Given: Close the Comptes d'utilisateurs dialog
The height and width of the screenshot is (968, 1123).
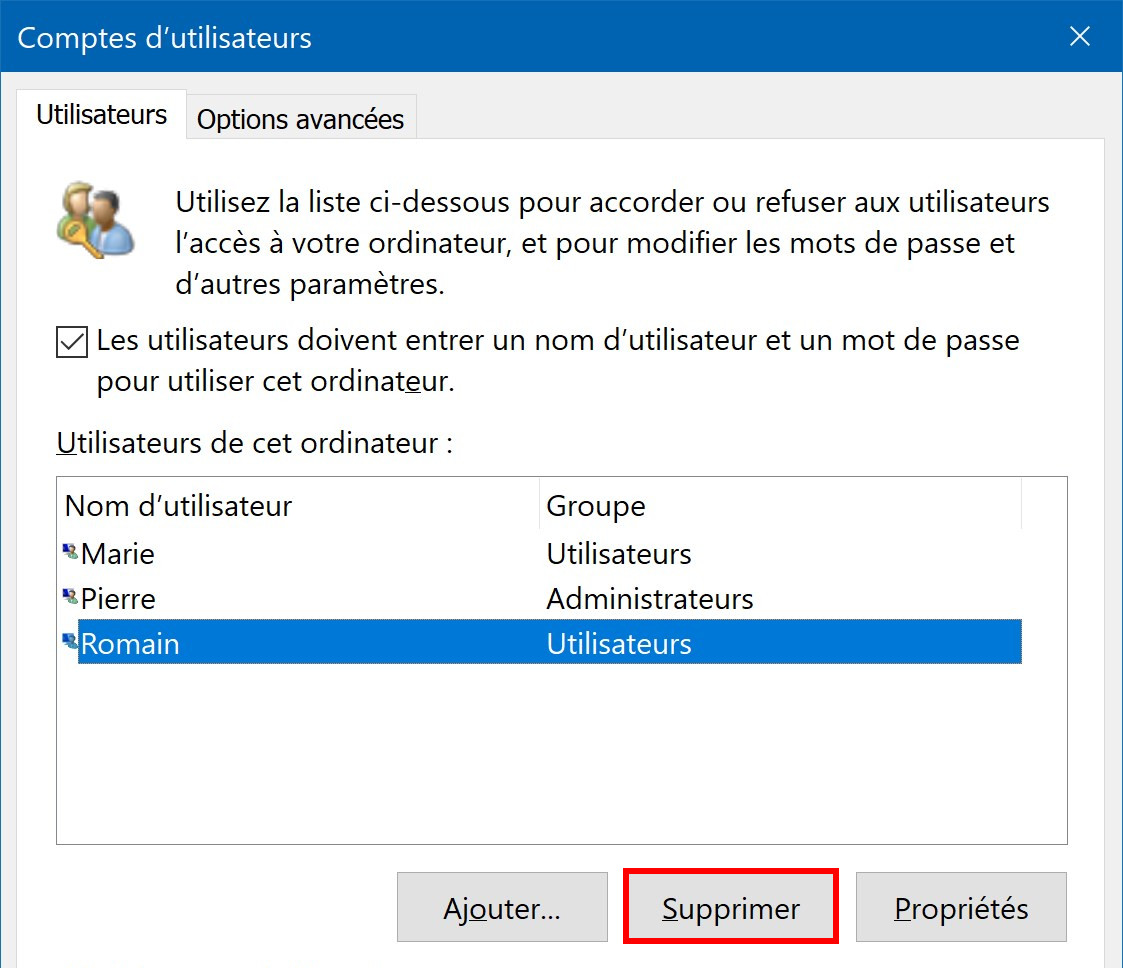Looking at the screenshot, I should pyautogui.click(x=1079, y=36).
